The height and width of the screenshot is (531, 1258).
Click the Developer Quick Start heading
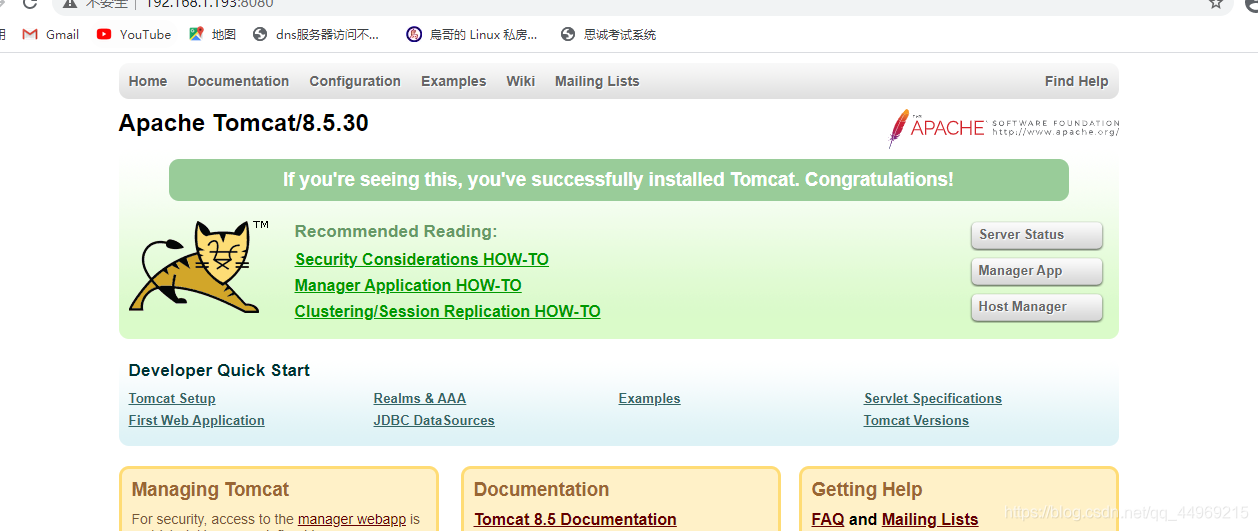[219, 370]
